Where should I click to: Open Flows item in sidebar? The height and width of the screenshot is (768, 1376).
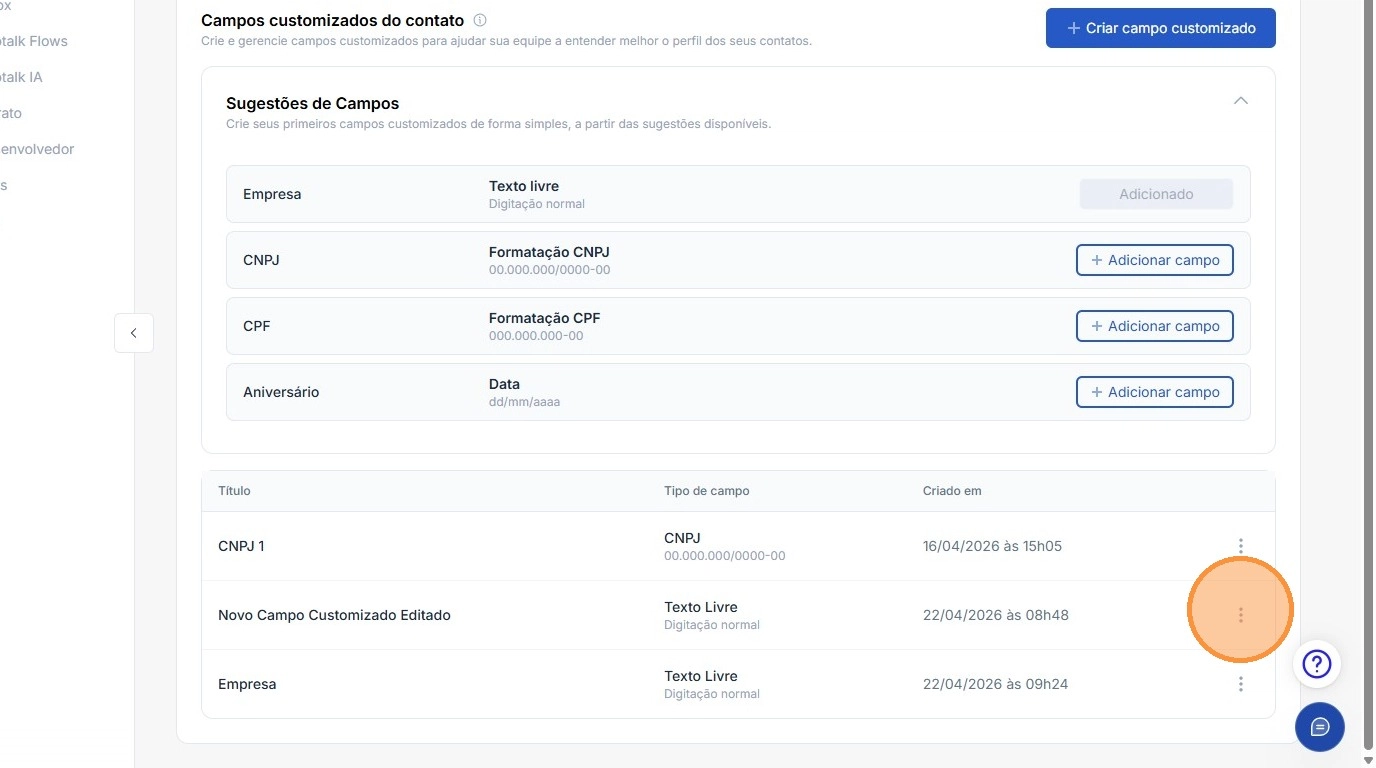(34, 41)
